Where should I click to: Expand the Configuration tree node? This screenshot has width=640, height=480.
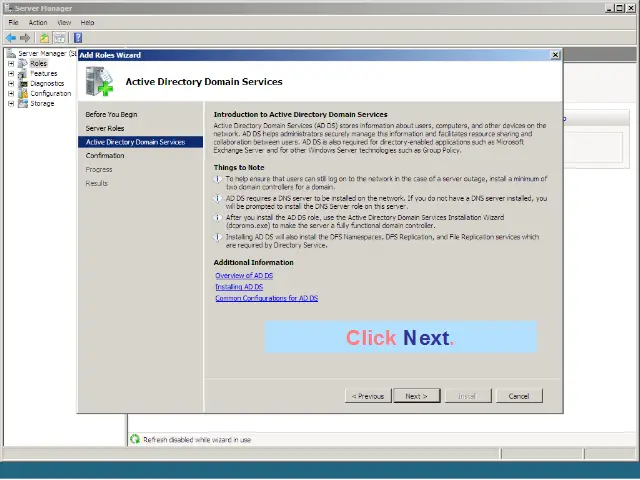coord(11,94)
